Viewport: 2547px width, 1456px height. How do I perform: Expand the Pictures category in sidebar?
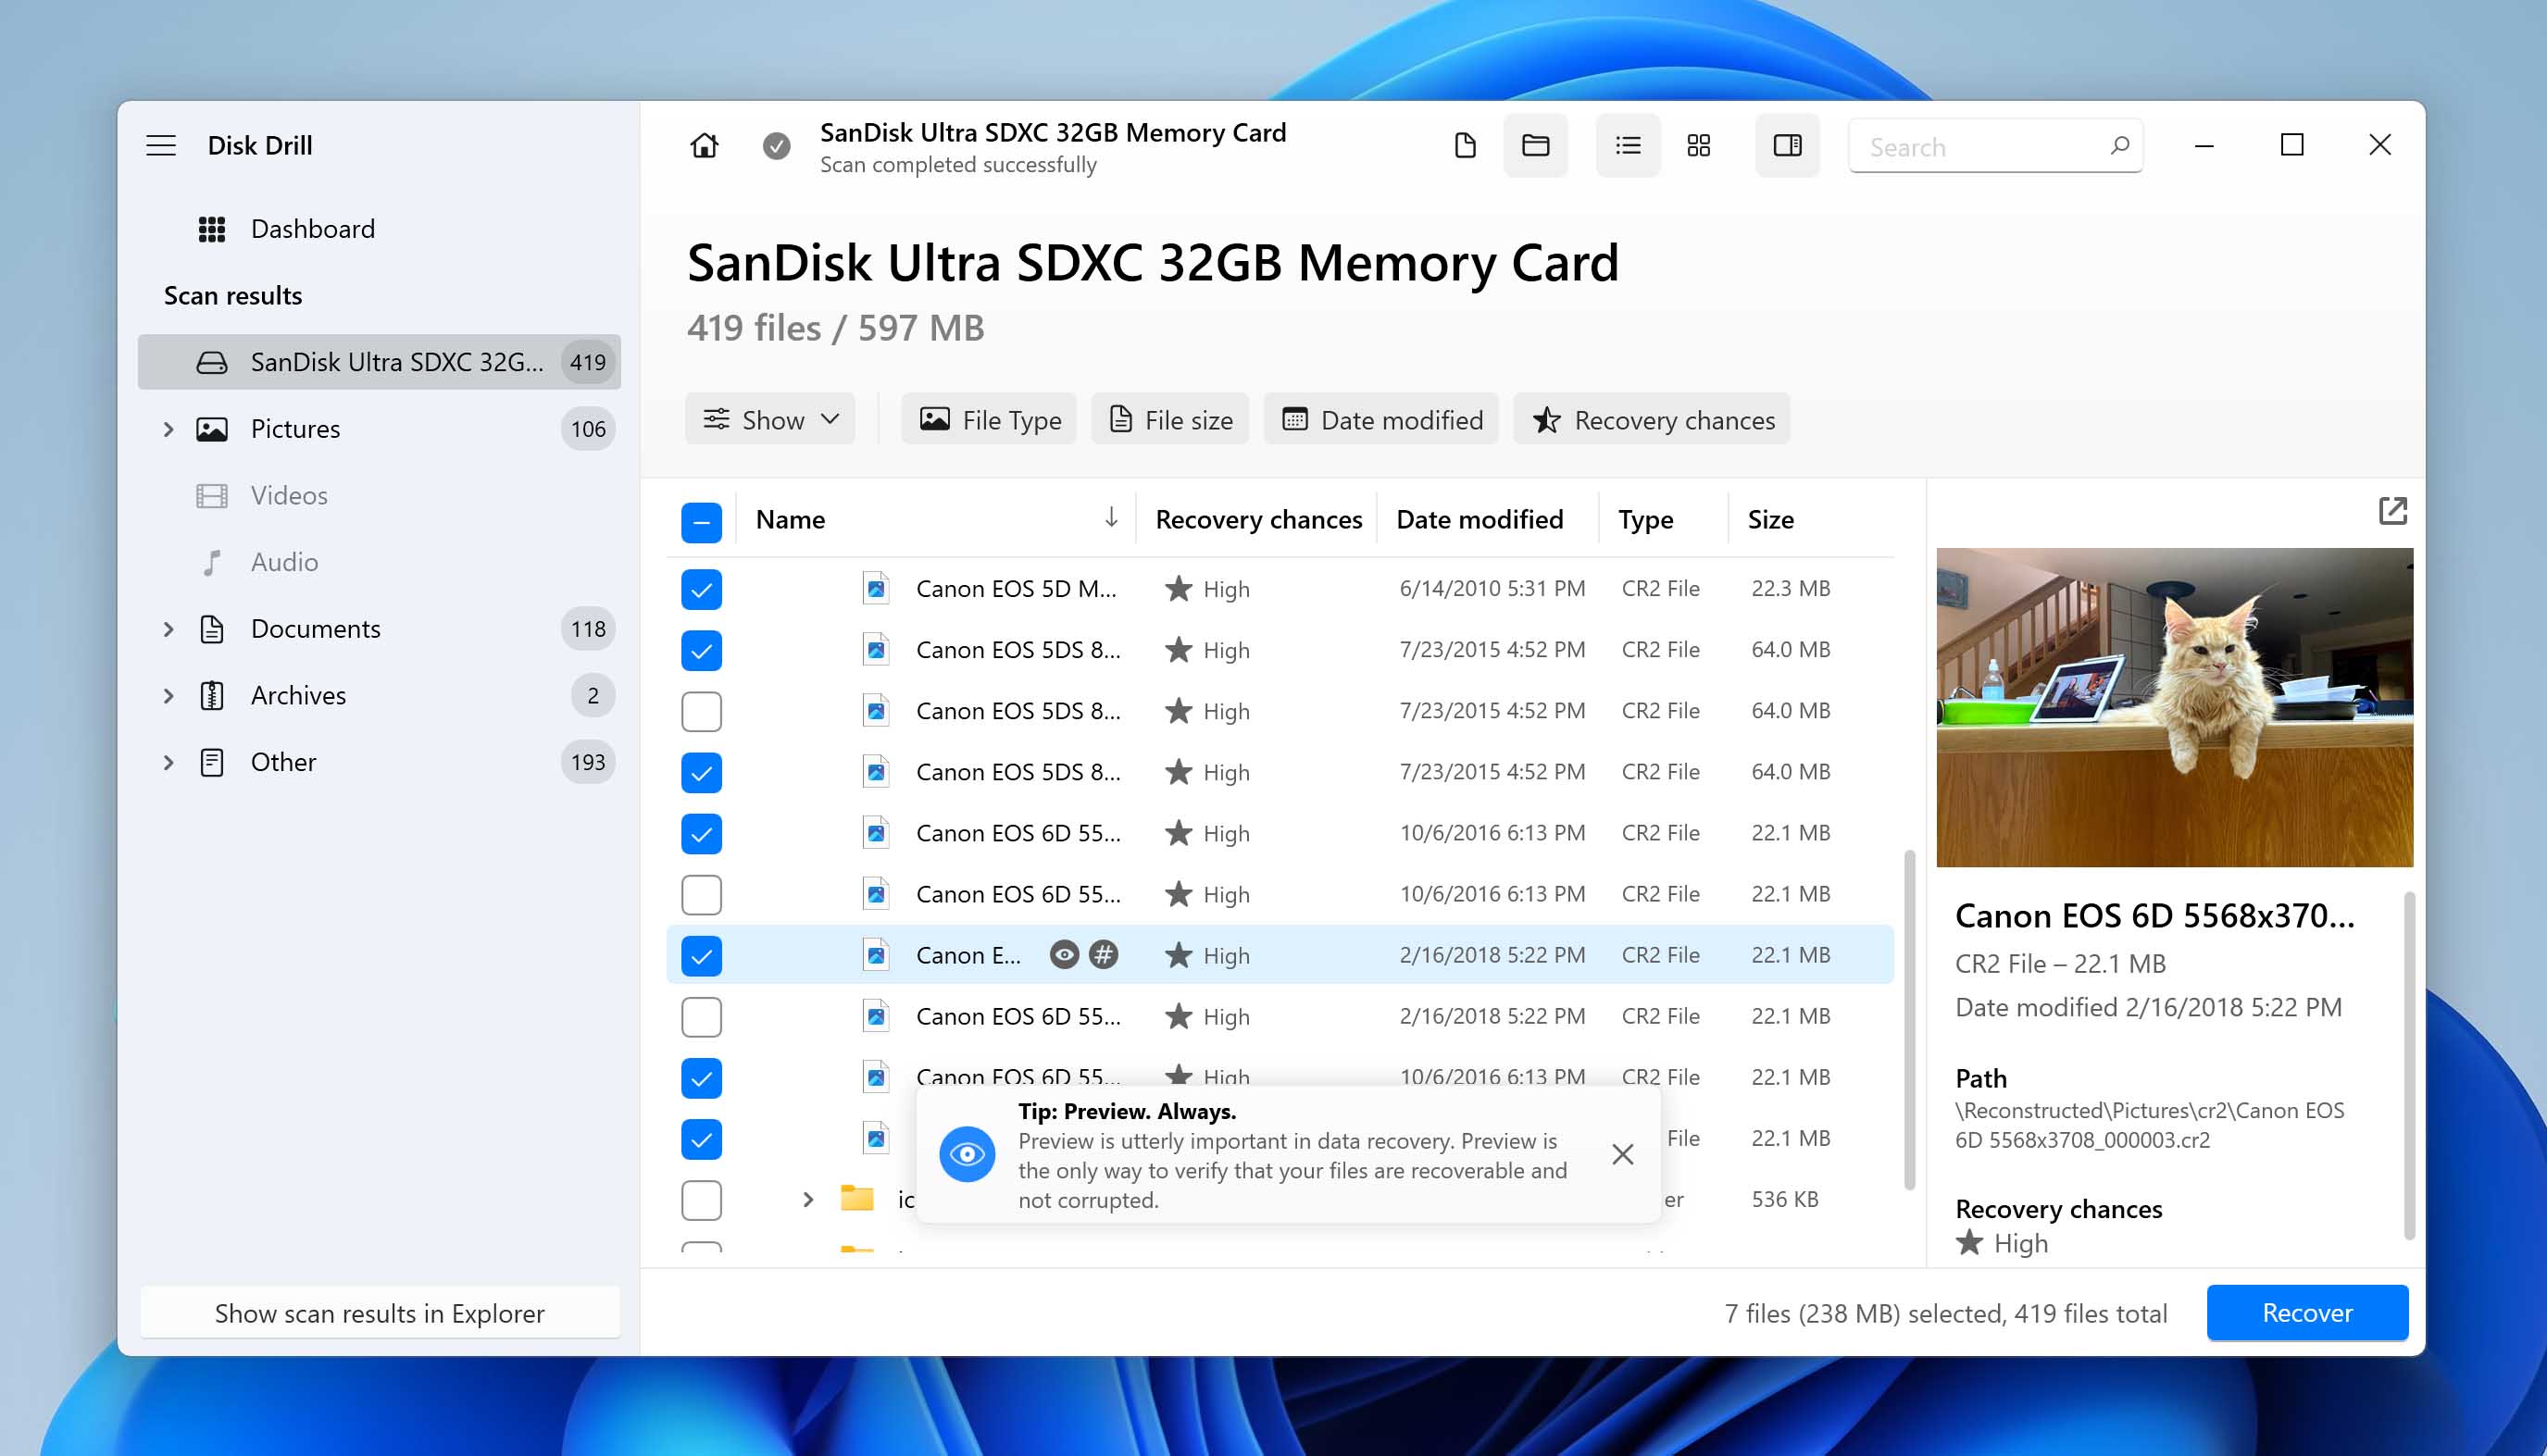(169, 427)
